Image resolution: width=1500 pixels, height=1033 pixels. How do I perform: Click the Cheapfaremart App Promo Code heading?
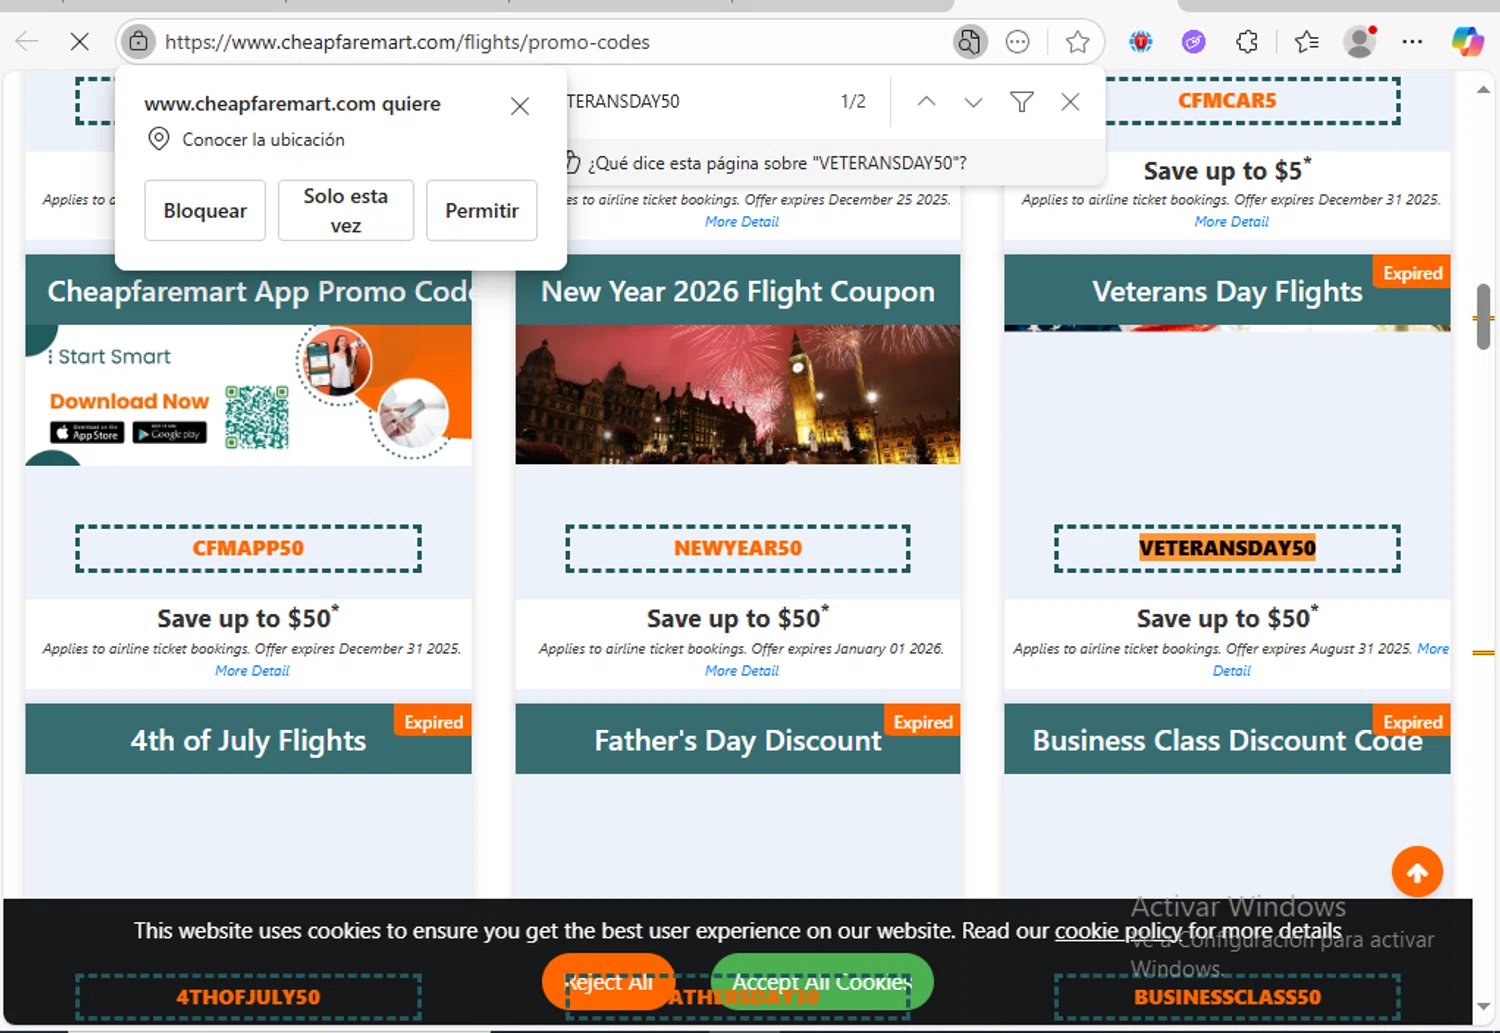click(259, 291)
